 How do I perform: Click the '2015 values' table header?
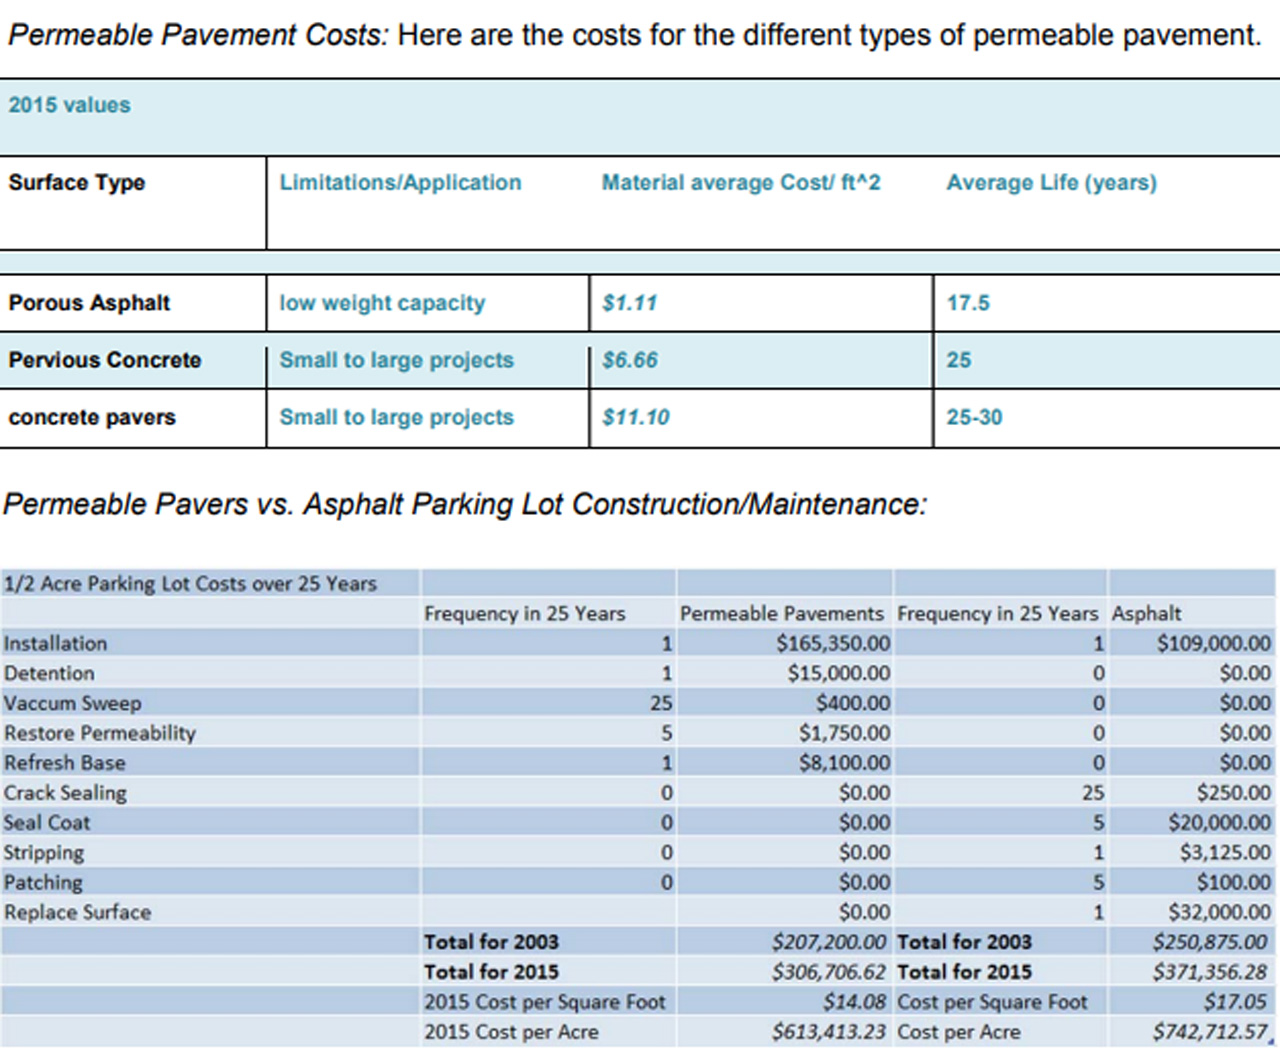tap(69, 105)
